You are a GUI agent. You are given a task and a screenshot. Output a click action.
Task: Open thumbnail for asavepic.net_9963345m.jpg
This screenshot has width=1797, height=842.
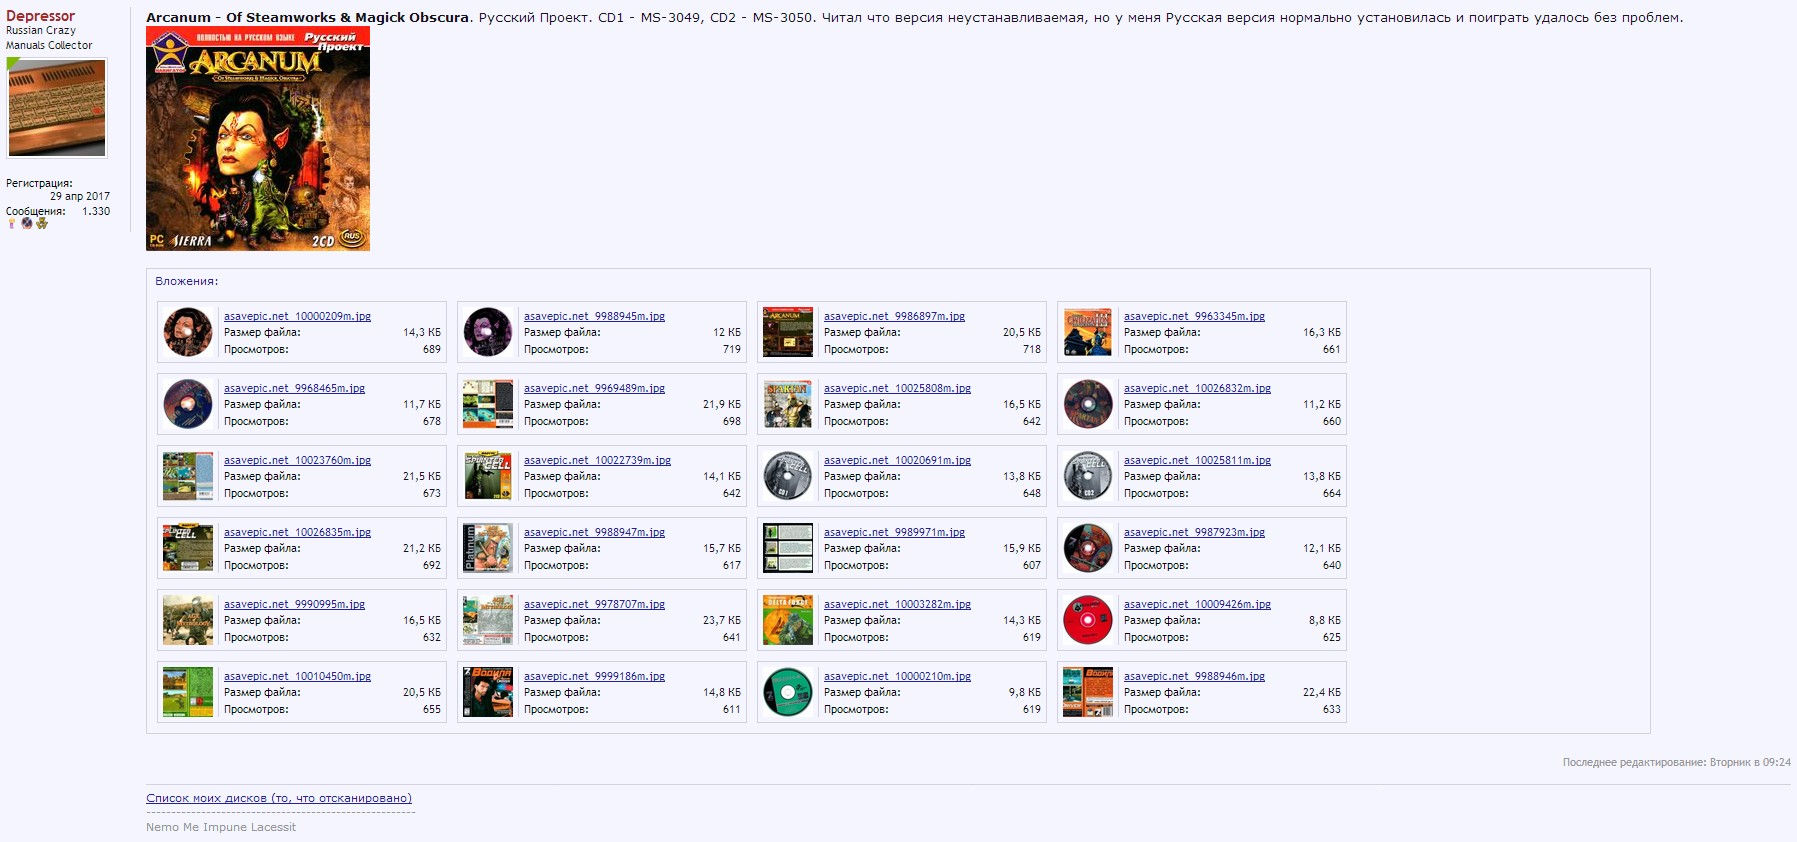1088,332
